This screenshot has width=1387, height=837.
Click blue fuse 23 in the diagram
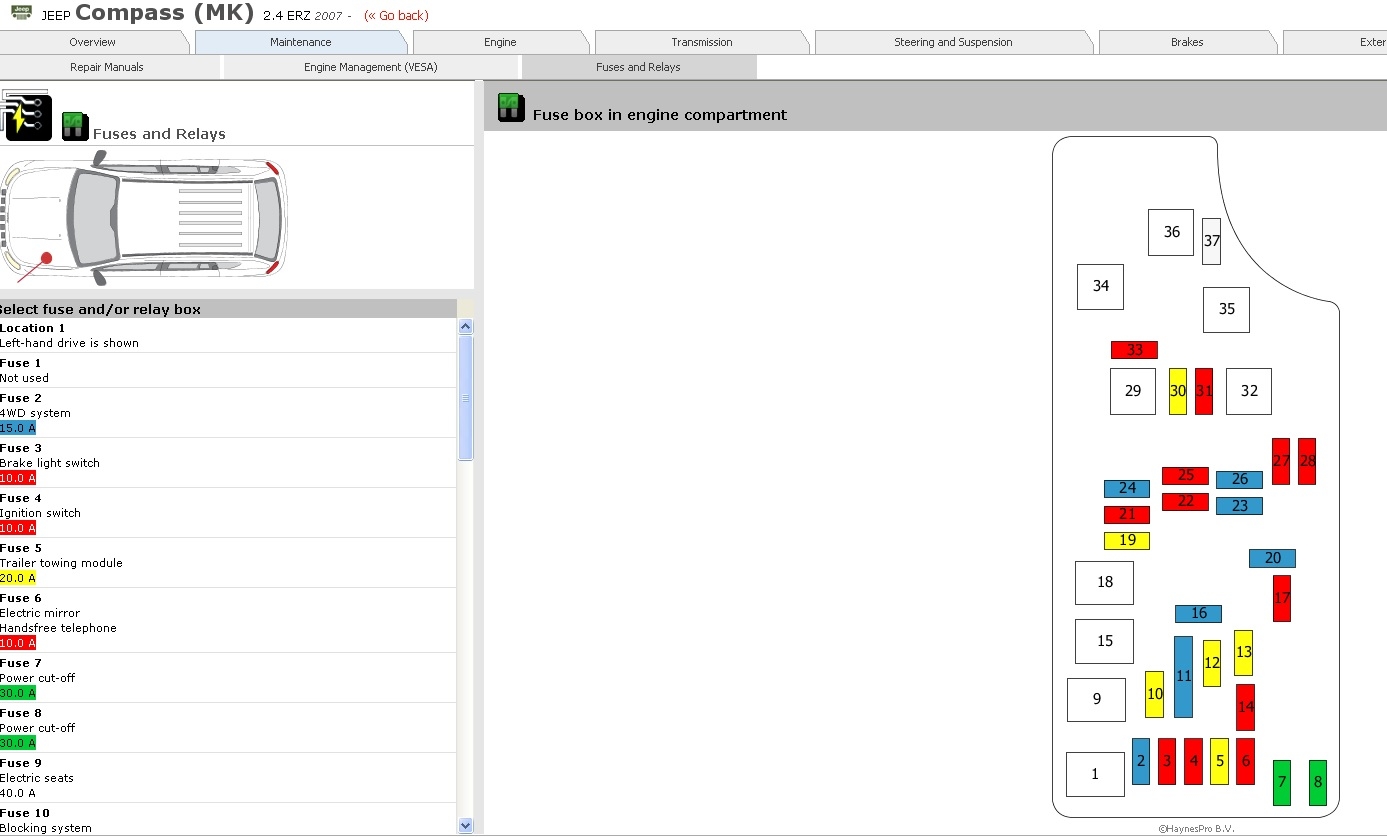tap(1239, 506)
